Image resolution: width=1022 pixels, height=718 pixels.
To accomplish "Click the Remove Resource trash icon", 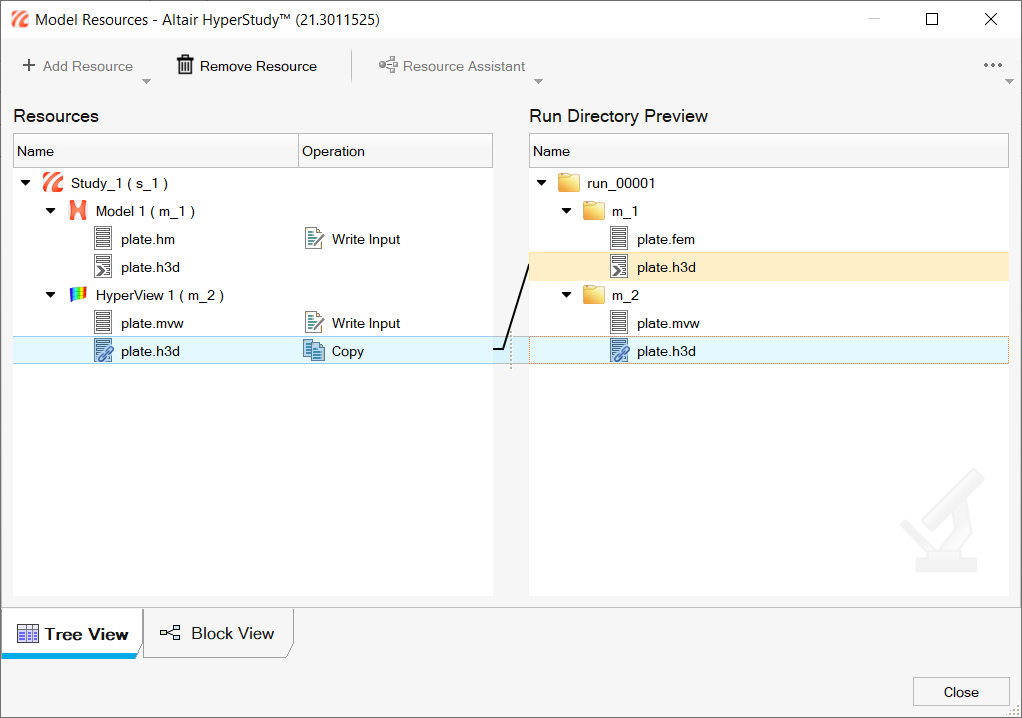I will coord(185,66).
